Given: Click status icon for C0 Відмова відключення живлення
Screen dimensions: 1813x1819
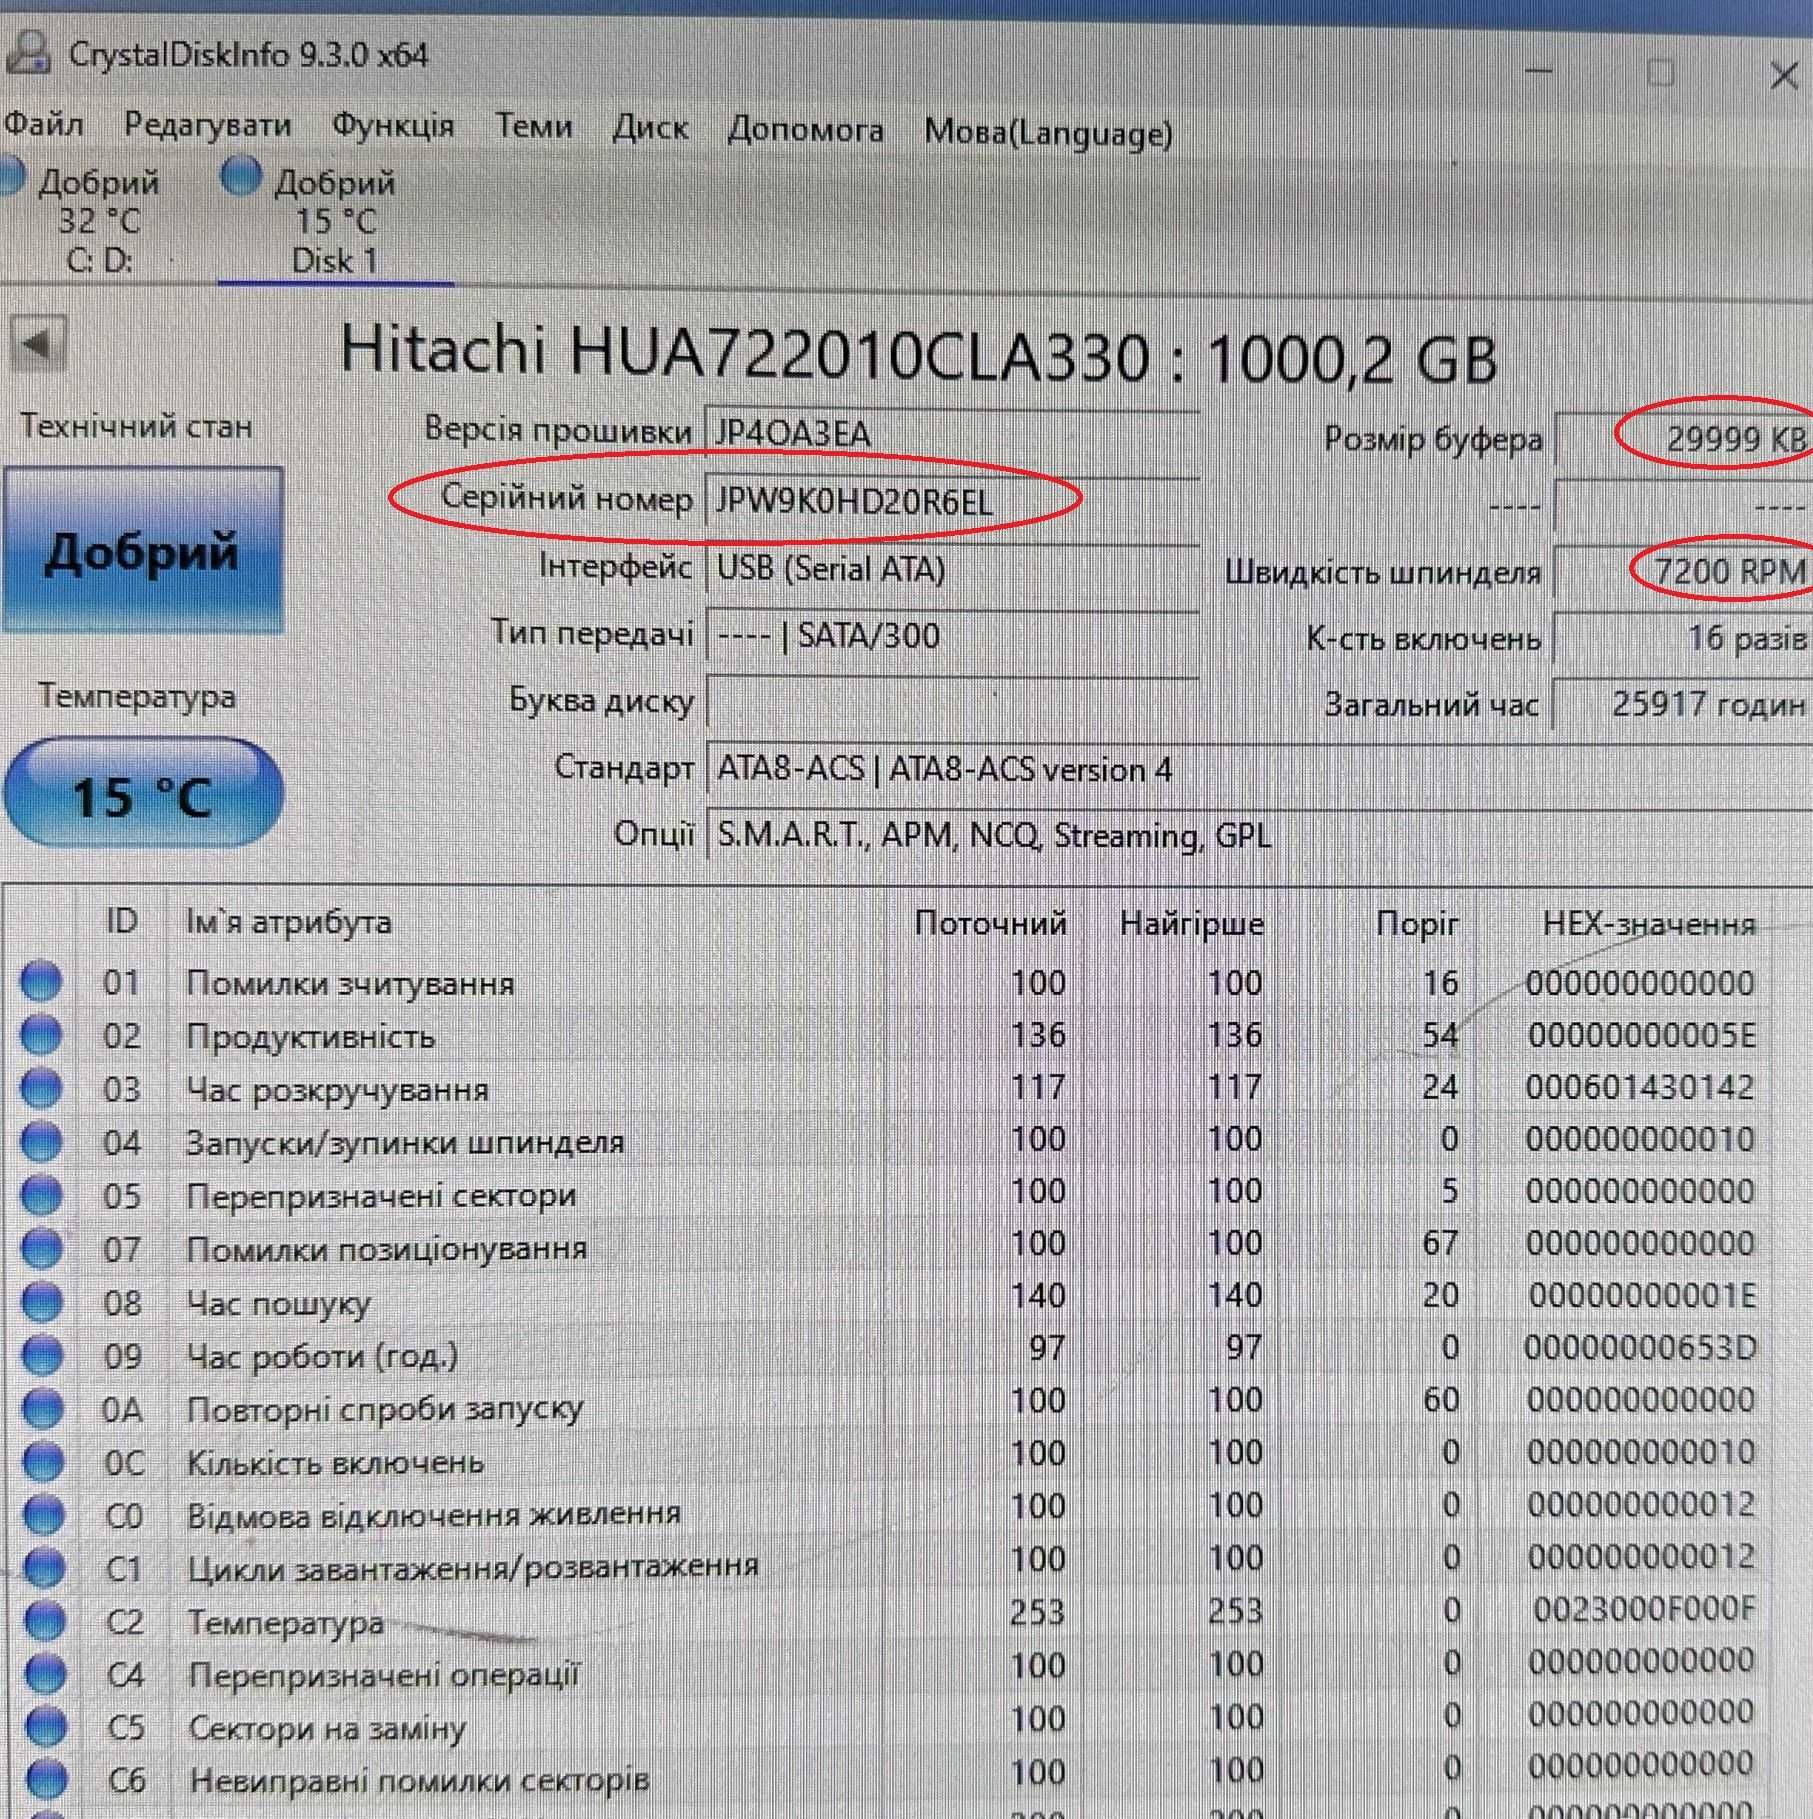Looking at the screenshot, I should [43, 1515].
